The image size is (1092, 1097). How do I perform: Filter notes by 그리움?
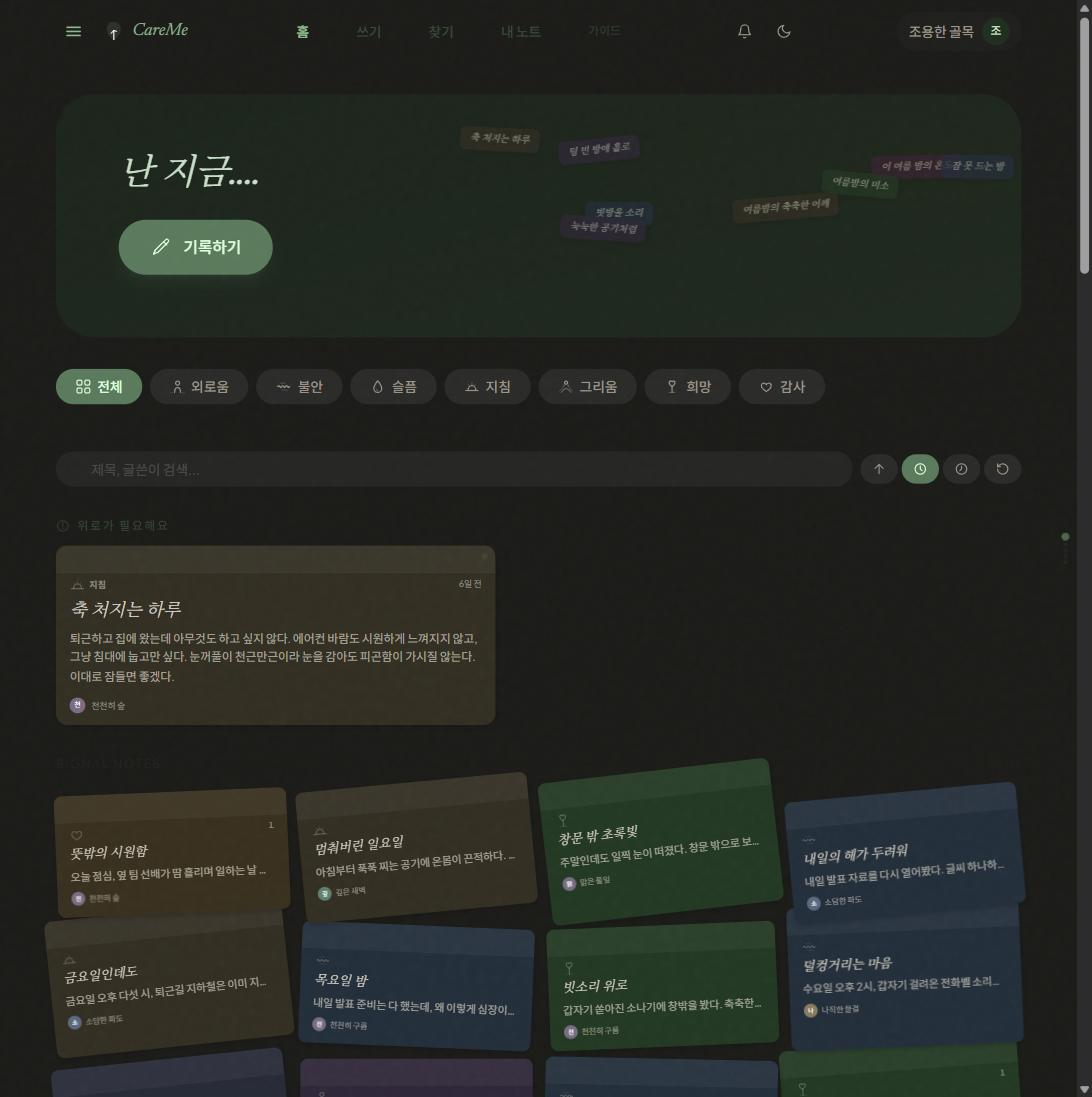tap(588, 386)
